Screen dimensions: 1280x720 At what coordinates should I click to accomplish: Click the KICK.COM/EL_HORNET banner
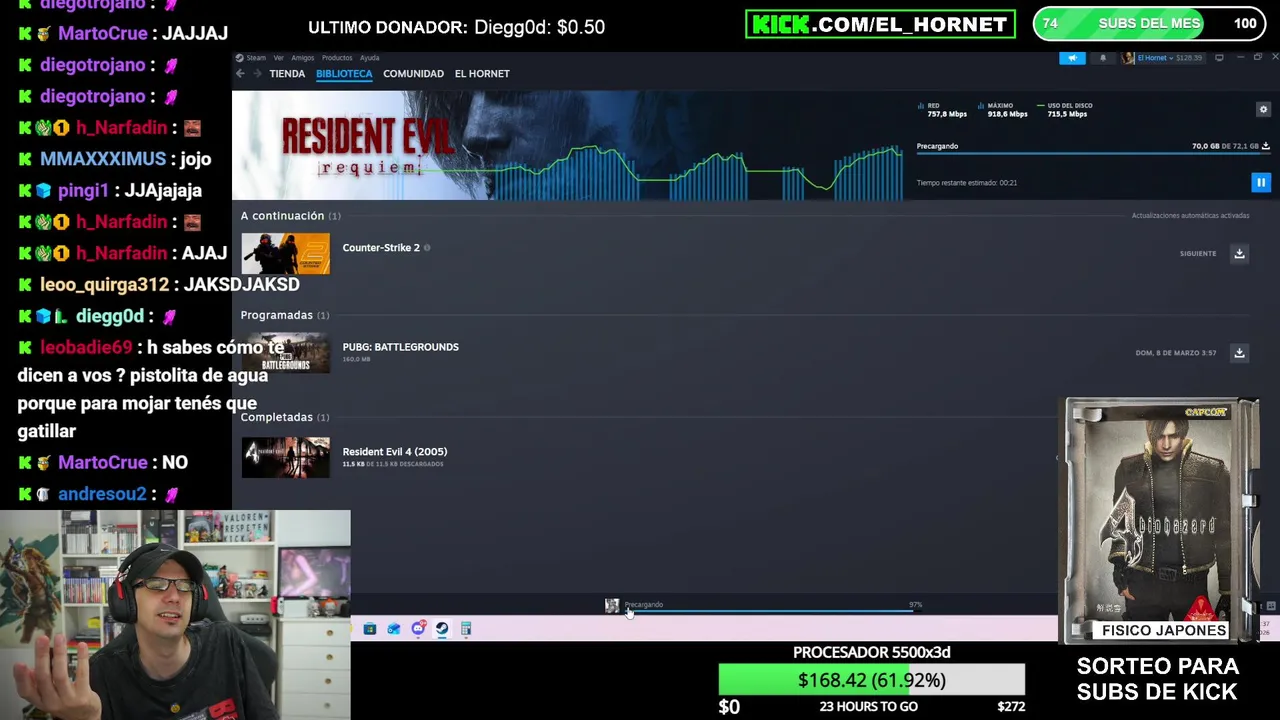point(880,24)
